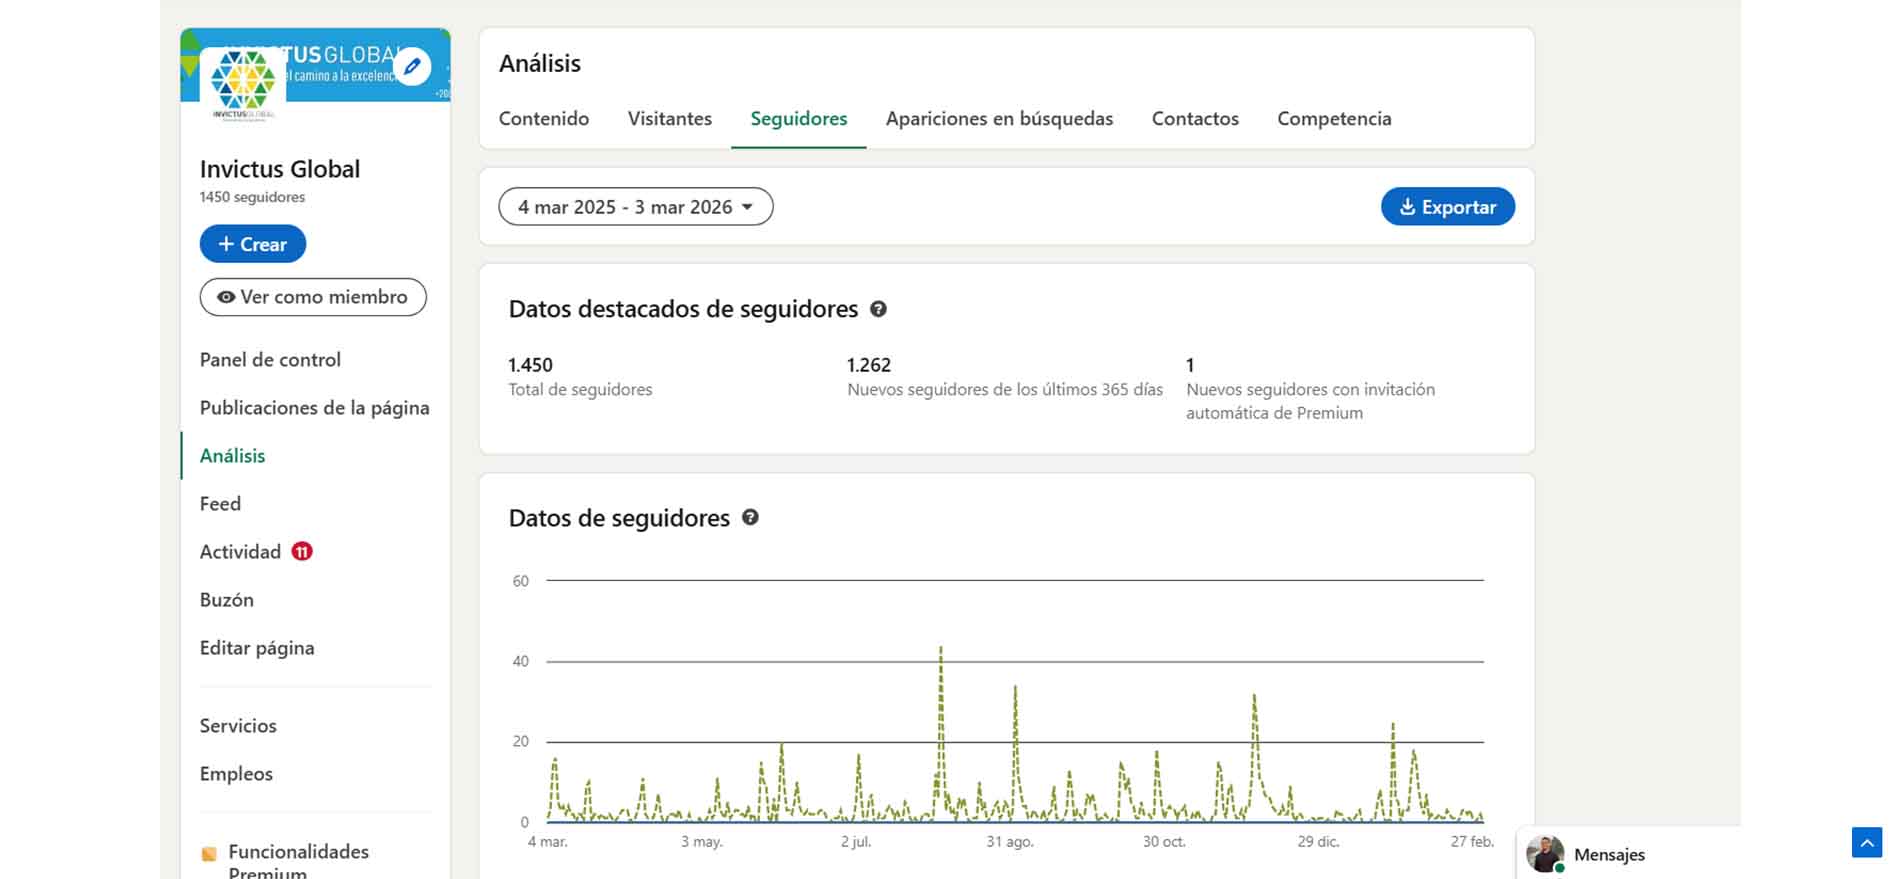Screen dimensions: 1901x879
Task: Click the Crear button
Action: click(x=253, y=244)
